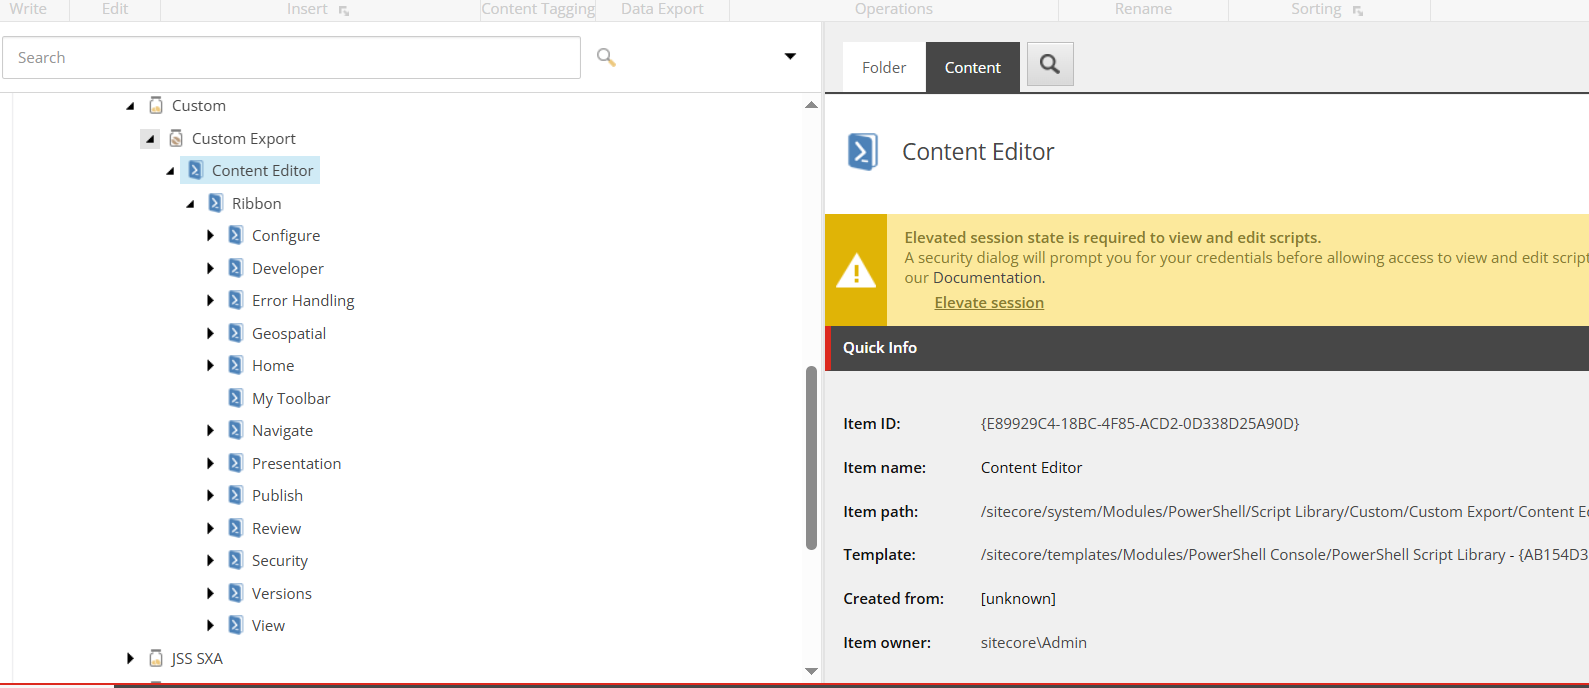Collapse the Custom Export node
The width and height of the screenshot is (1589, 688).
pyautogui.click(x=150, y=139)
